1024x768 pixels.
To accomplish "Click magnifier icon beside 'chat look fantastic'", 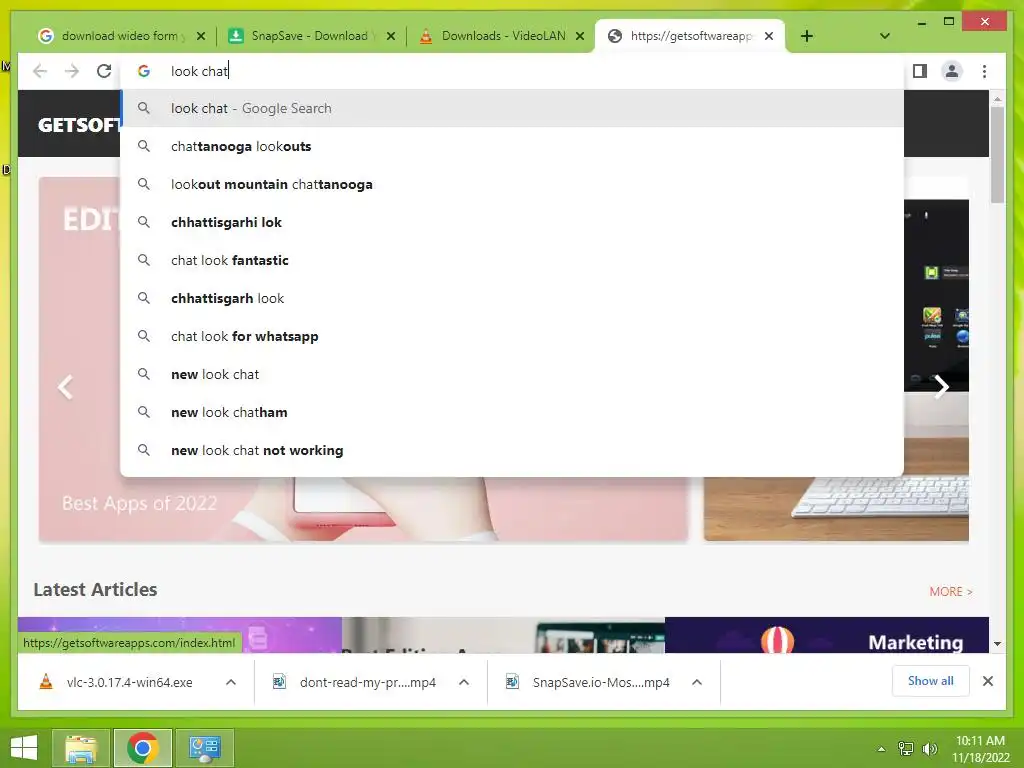I will 144,260.
